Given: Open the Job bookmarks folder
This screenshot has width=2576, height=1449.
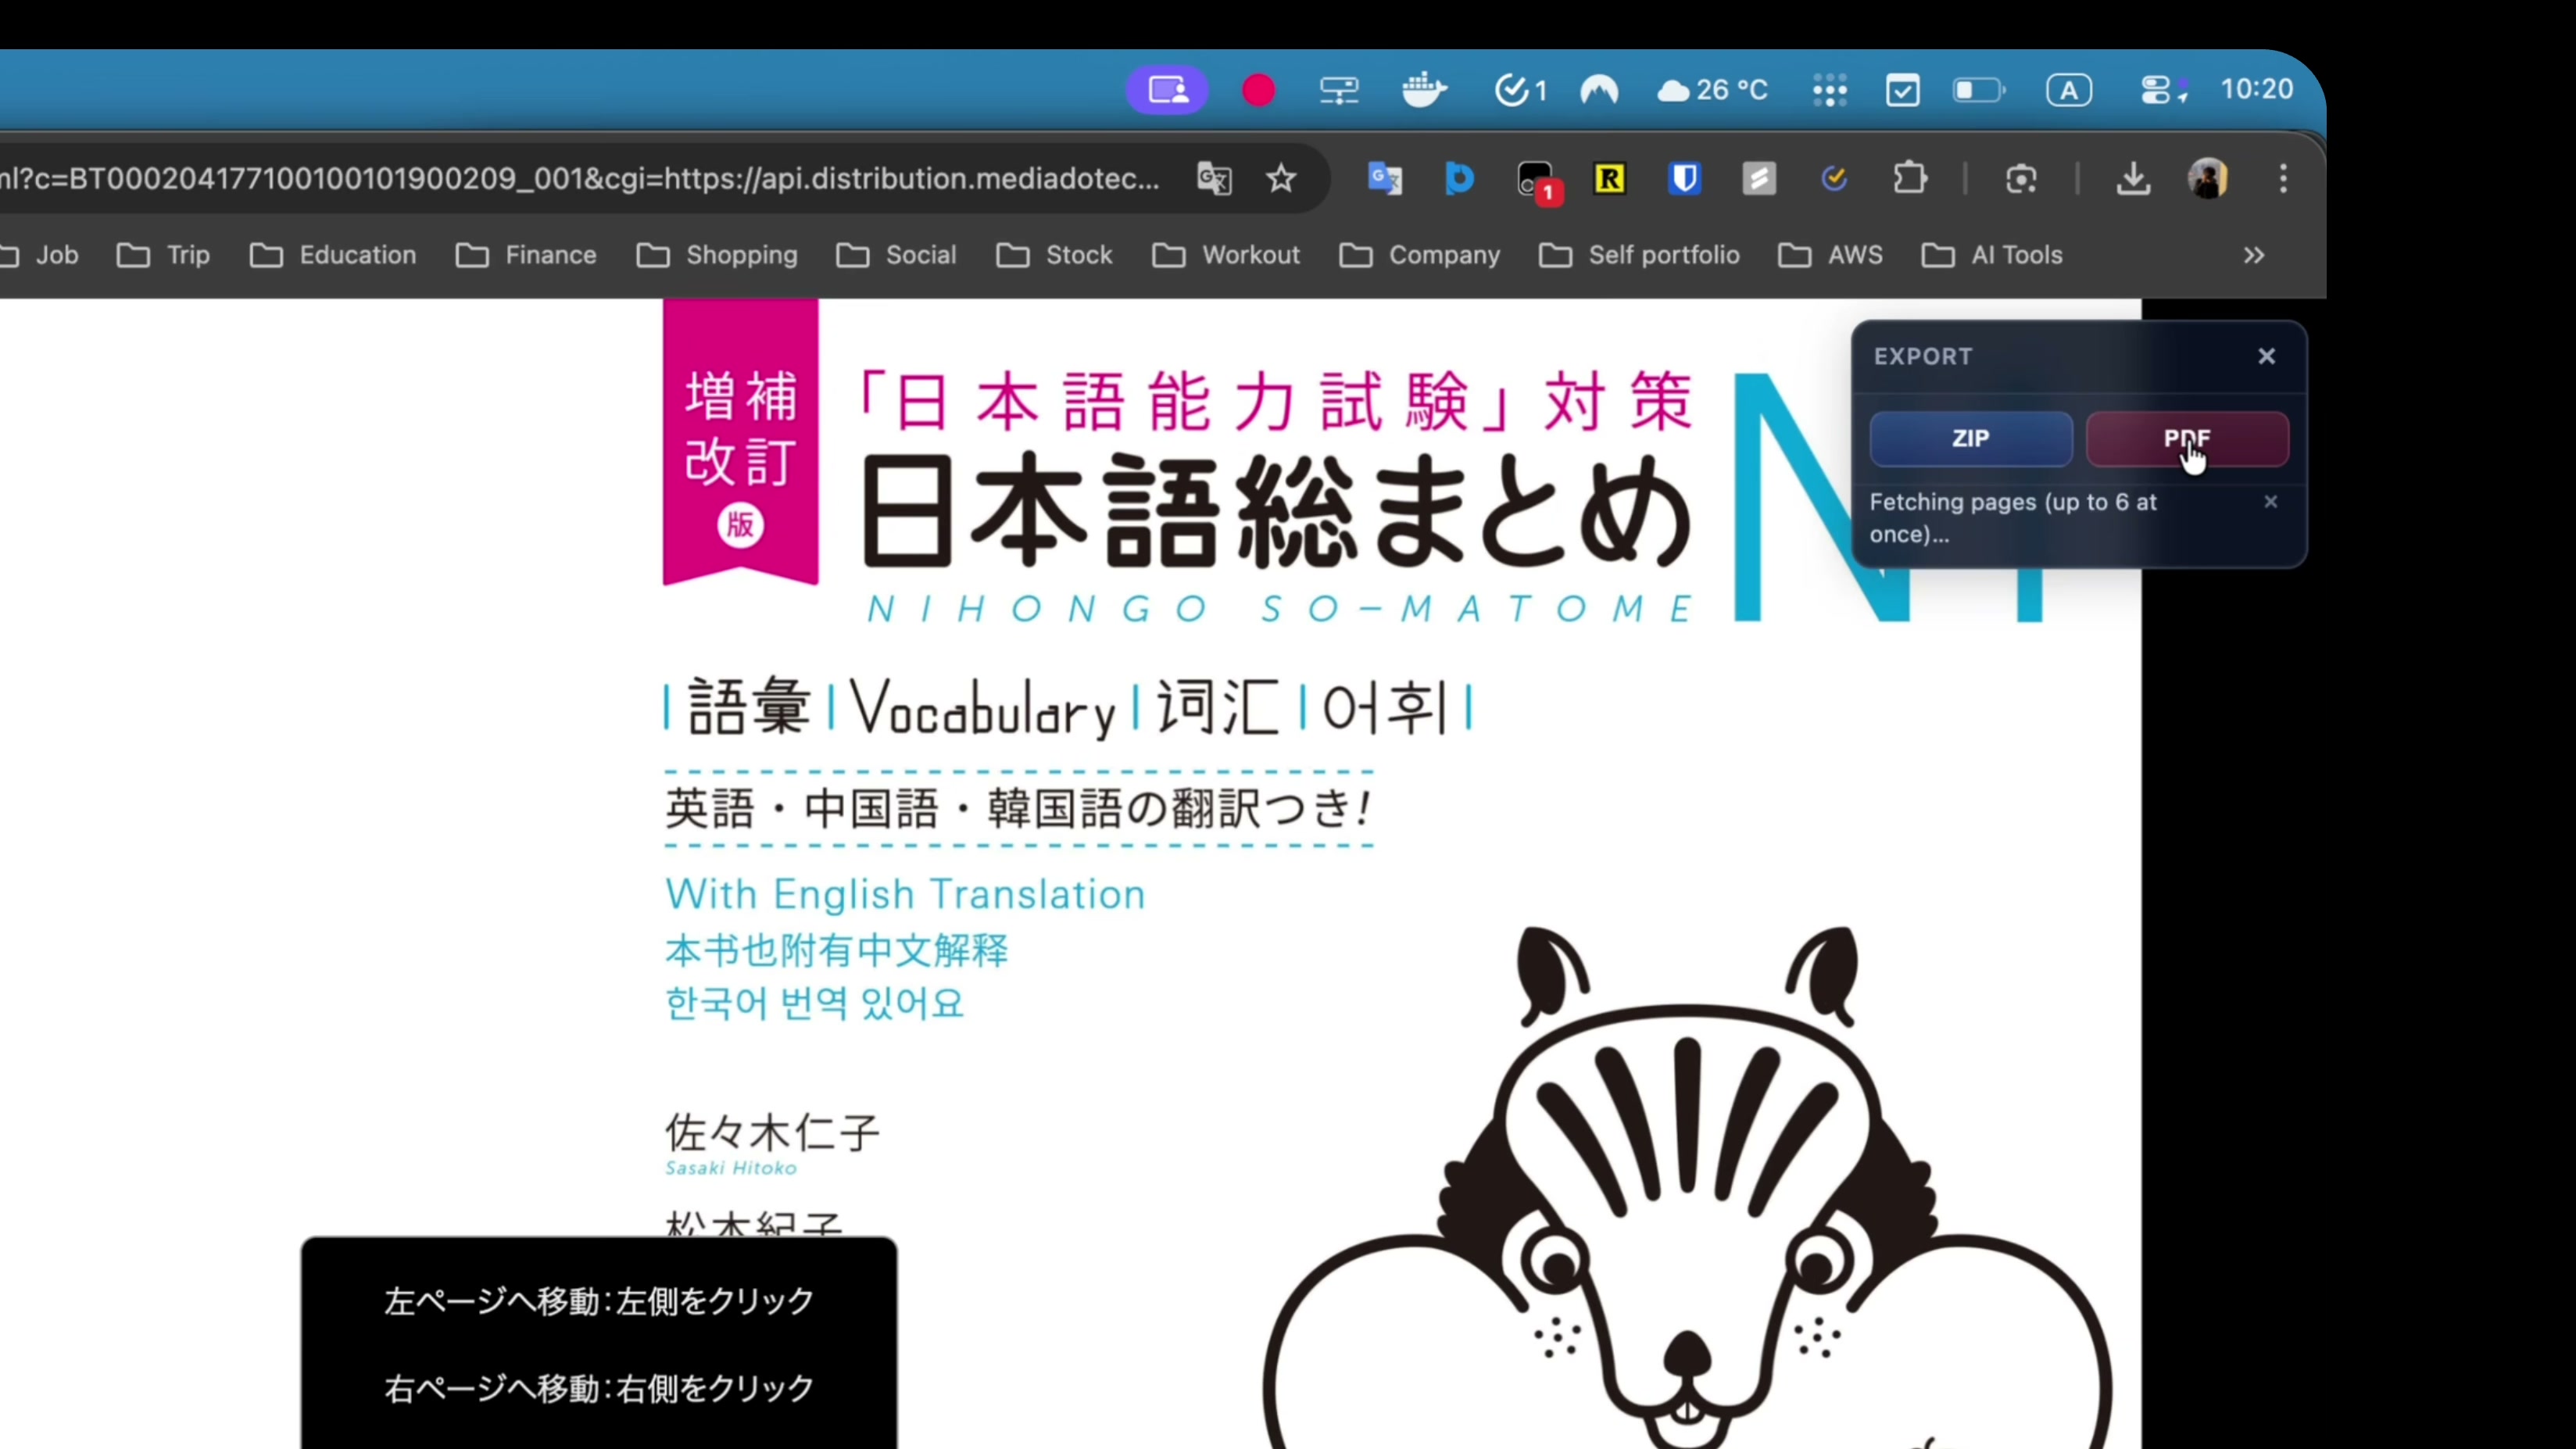Looking at the screenshot, I should [x=40, y=255].
